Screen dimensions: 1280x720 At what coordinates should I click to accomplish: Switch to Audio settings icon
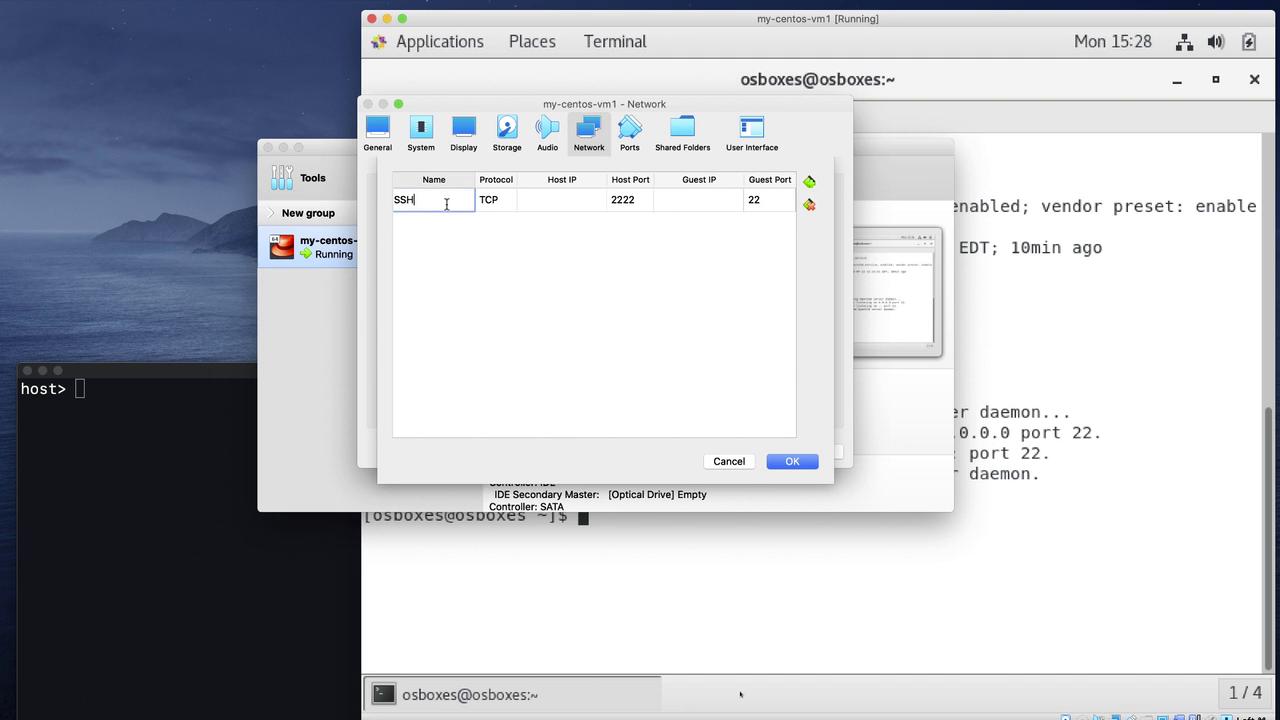pos(547,133)
